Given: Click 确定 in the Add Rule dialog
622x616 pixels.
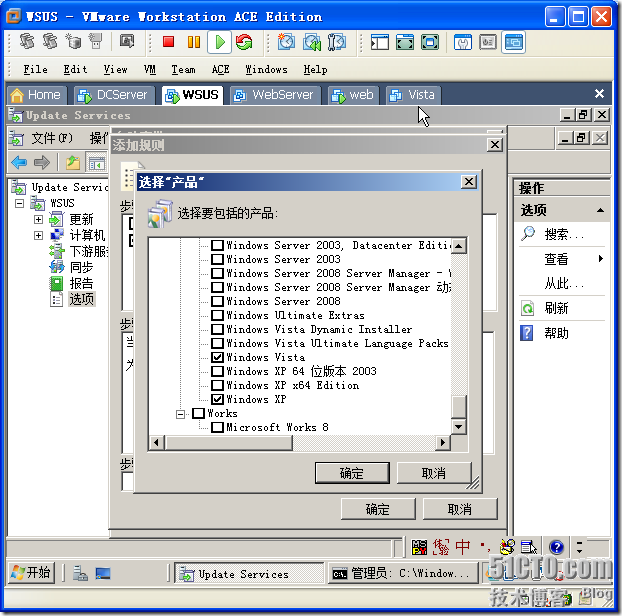Looking at the screenshot, I should [378, 509].
